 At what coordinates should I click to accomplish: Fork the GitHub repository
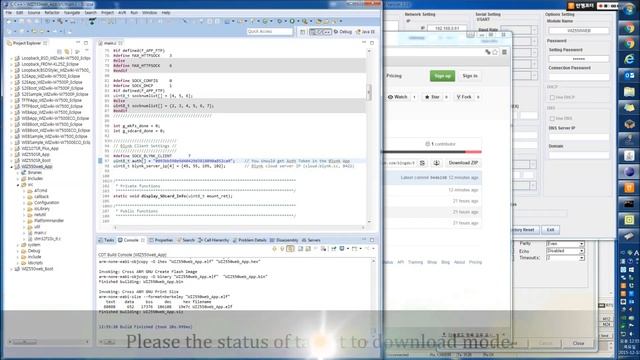click(464, 97)
